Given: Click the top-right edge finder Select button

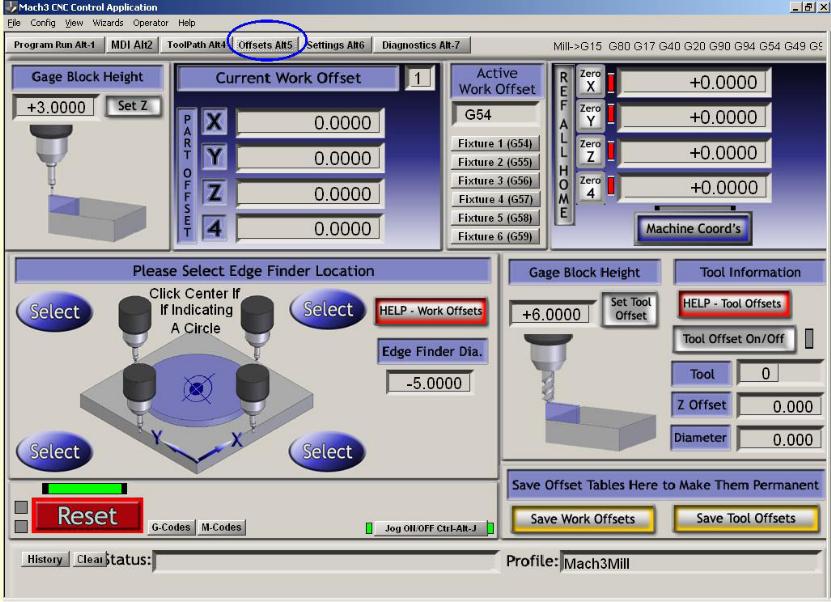Looking at the screenshot, I should tap(328, 308).
